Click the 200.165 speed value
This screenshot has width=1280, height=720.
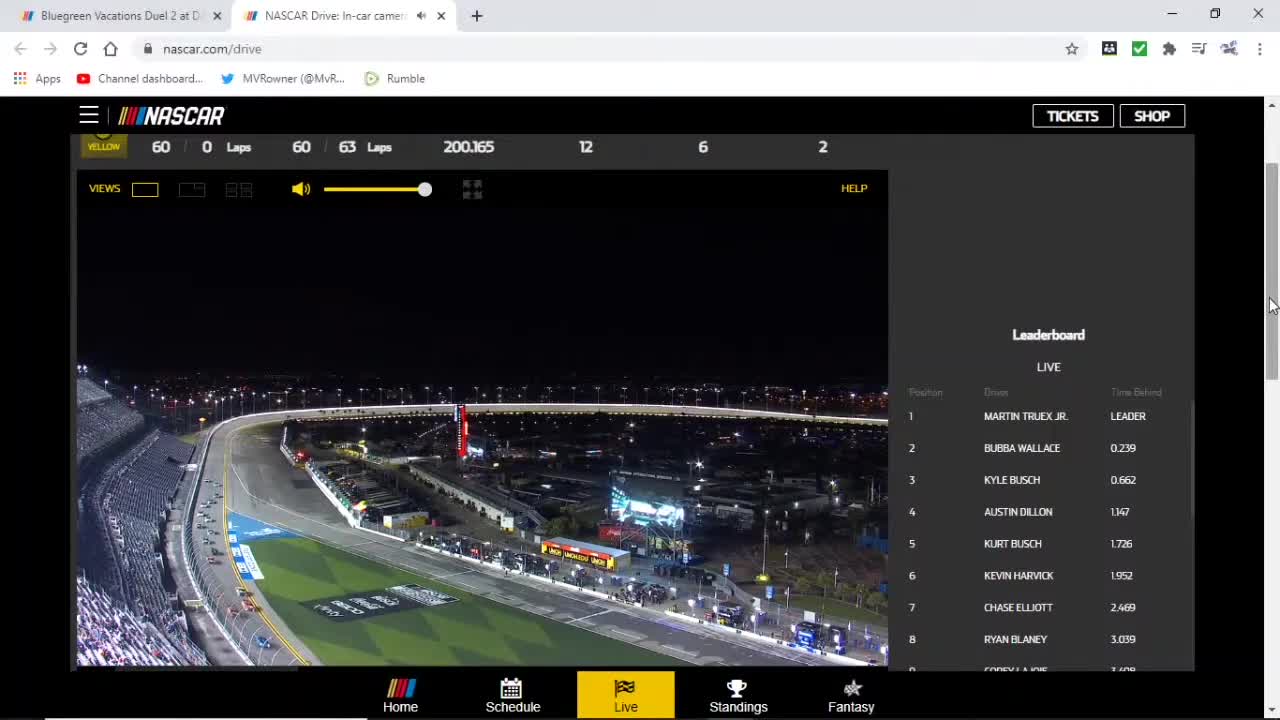[469, 147]
